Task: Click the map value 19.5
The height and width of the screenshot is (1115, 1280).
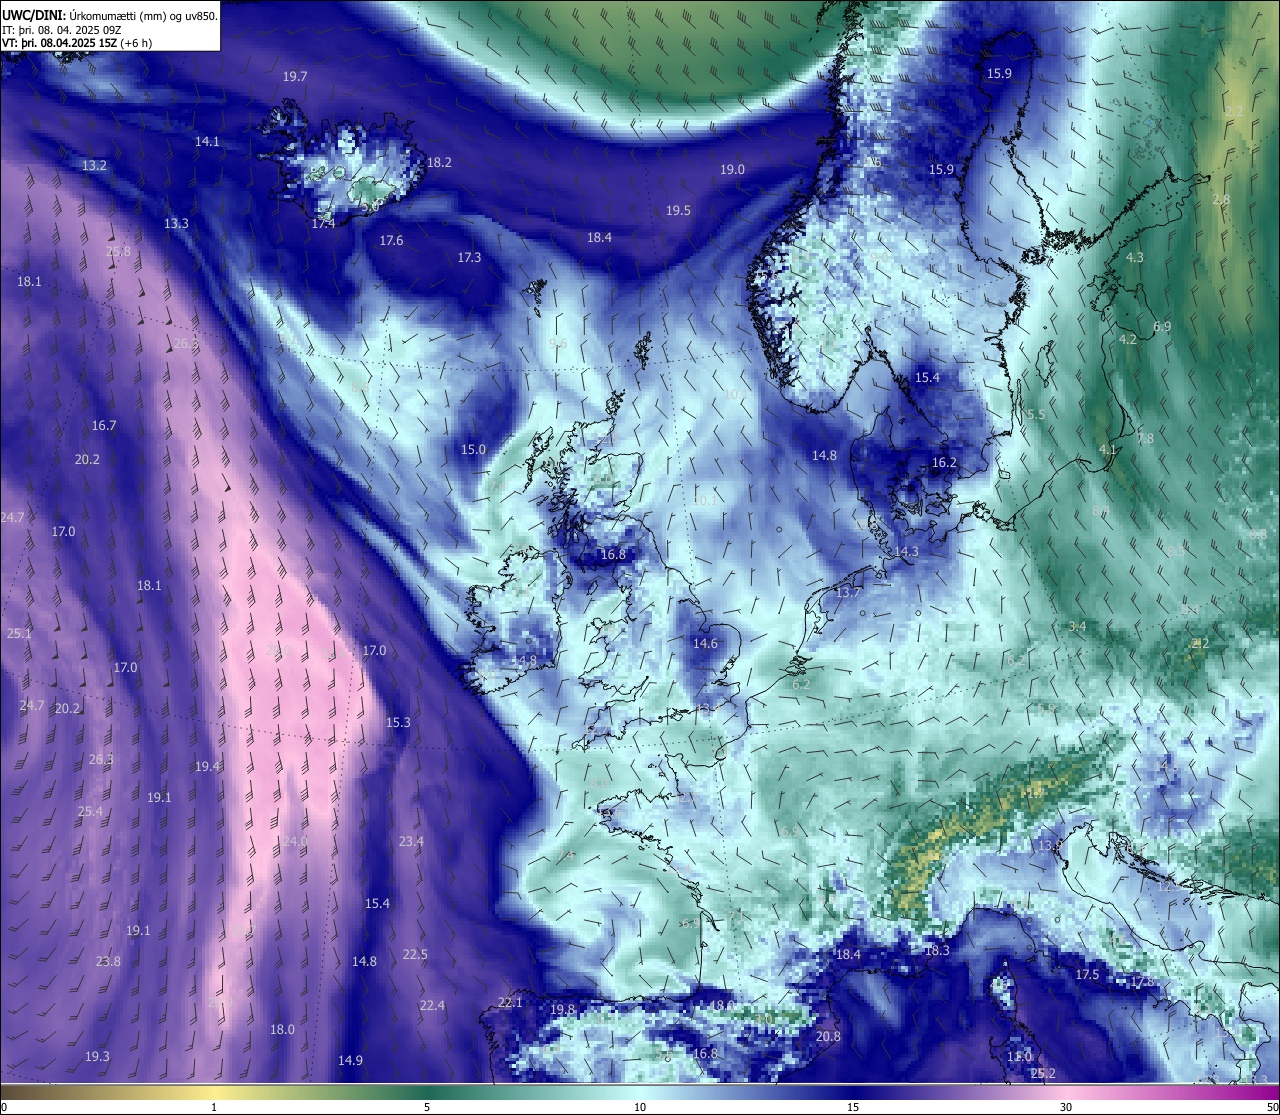Action: pyautogui.click(x=678, y=211)
